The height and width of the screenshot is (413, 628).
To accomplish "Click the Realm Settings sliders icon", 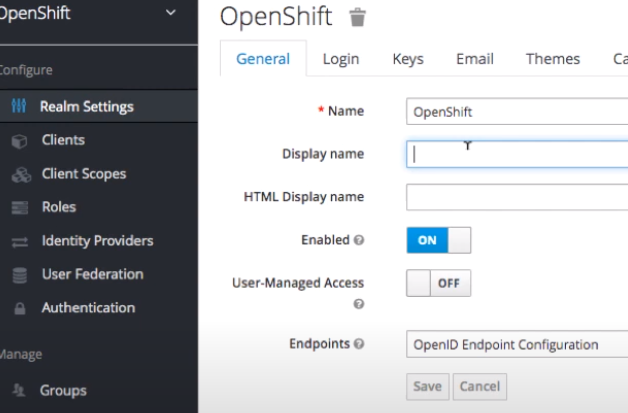I will [x=19, y=106].
